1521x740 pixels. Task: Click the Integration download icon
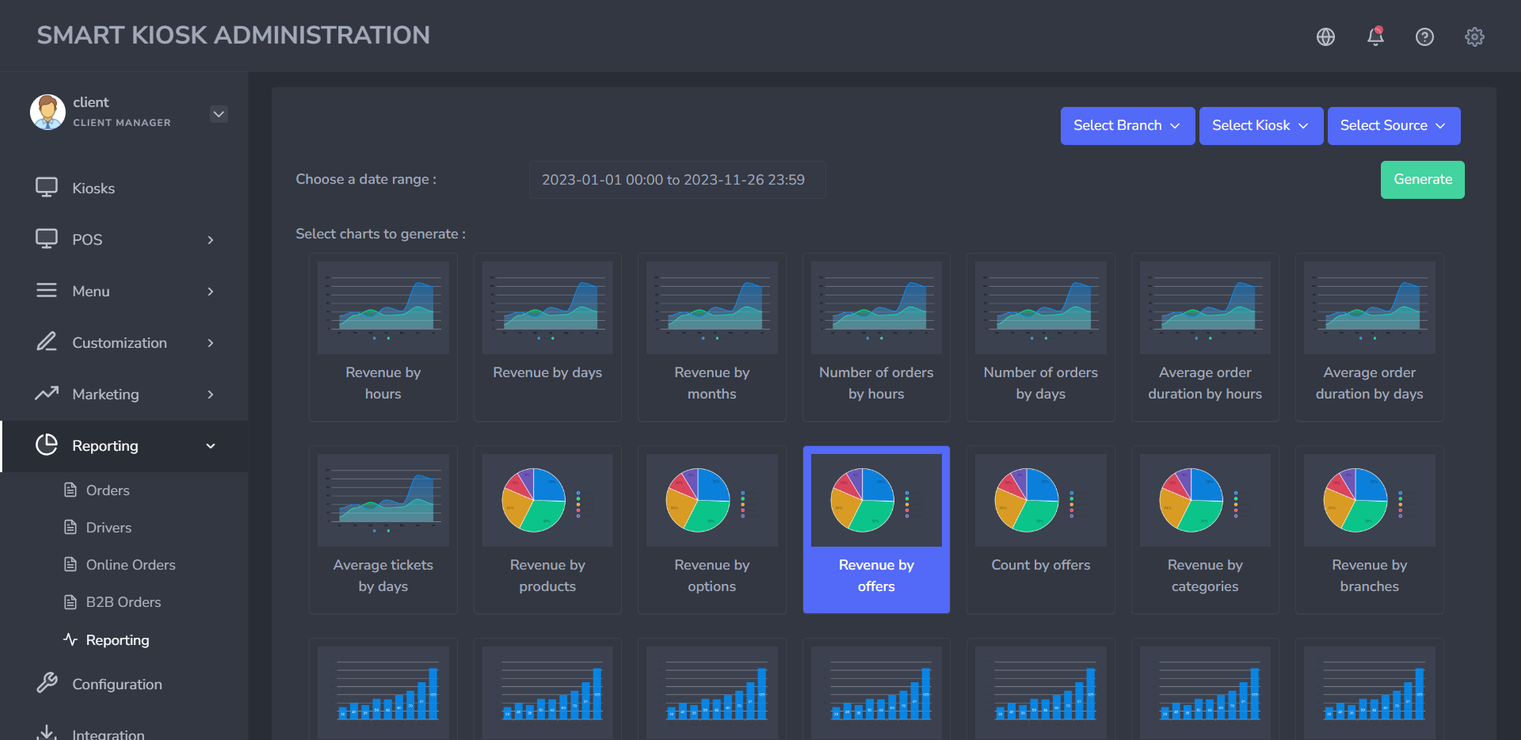coord(46,733)
